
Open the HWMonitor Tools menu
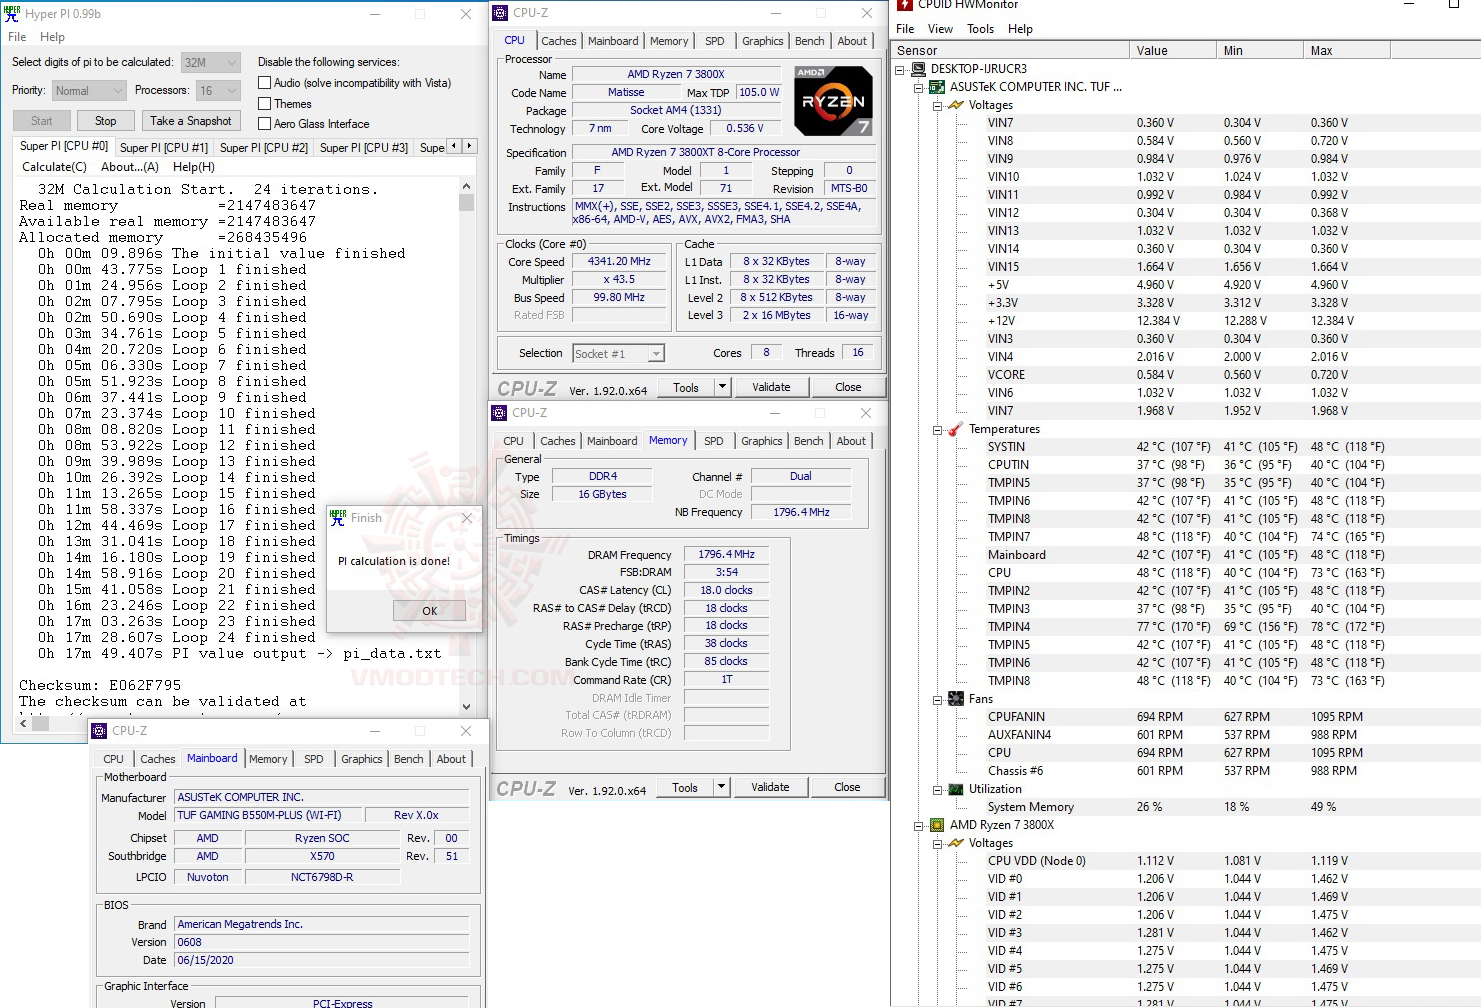[980, 29]
